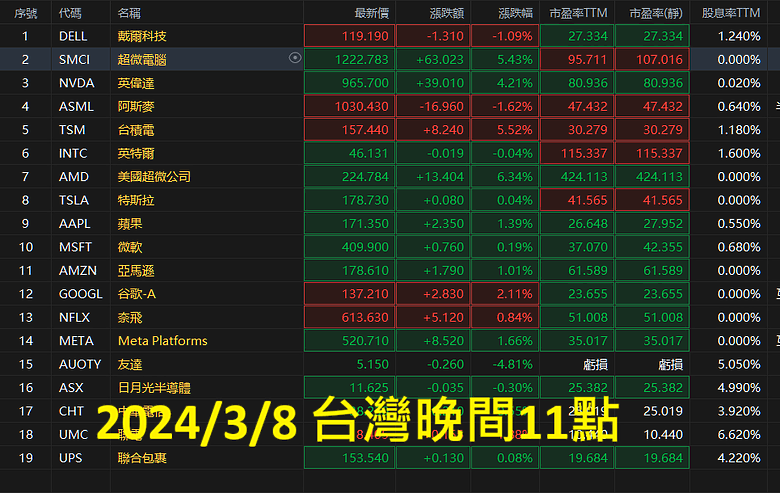Select the AAPL ticker code
Viewport: 780px width, 493px height.
[75, 223]
